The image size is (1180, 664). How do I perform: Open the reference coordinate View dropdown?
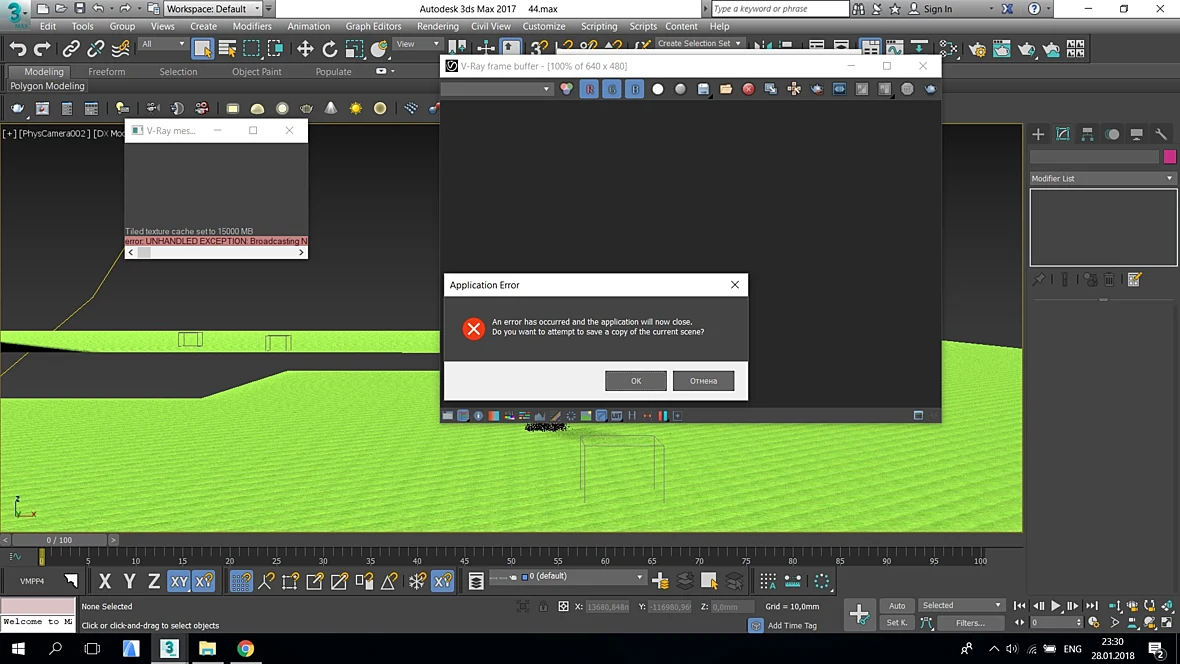point(418,44)
